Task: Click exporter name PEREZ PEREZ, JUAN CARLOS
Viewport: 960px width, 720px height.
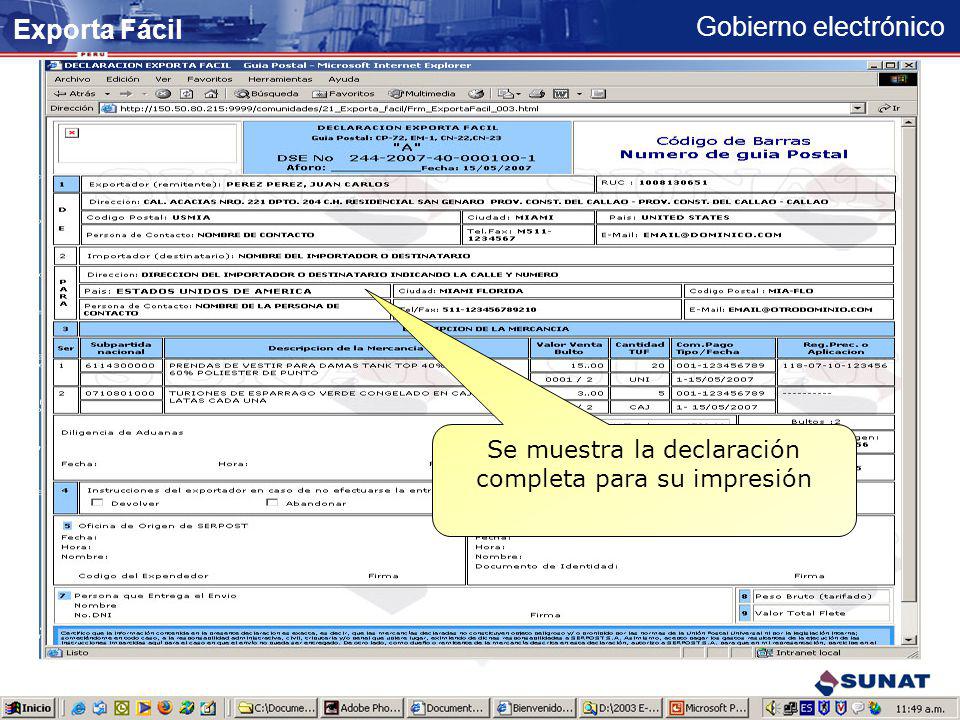Action: 307,184
